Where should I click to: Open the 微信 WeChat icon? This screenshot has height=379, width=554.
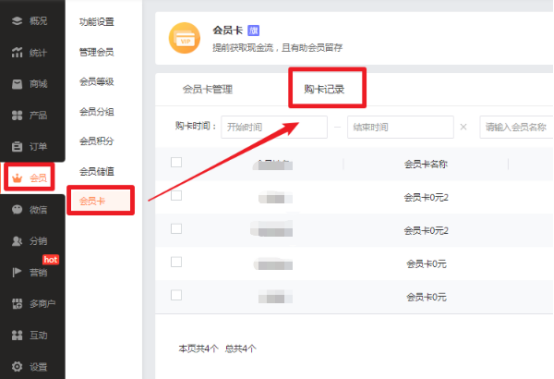coord(17,209)
